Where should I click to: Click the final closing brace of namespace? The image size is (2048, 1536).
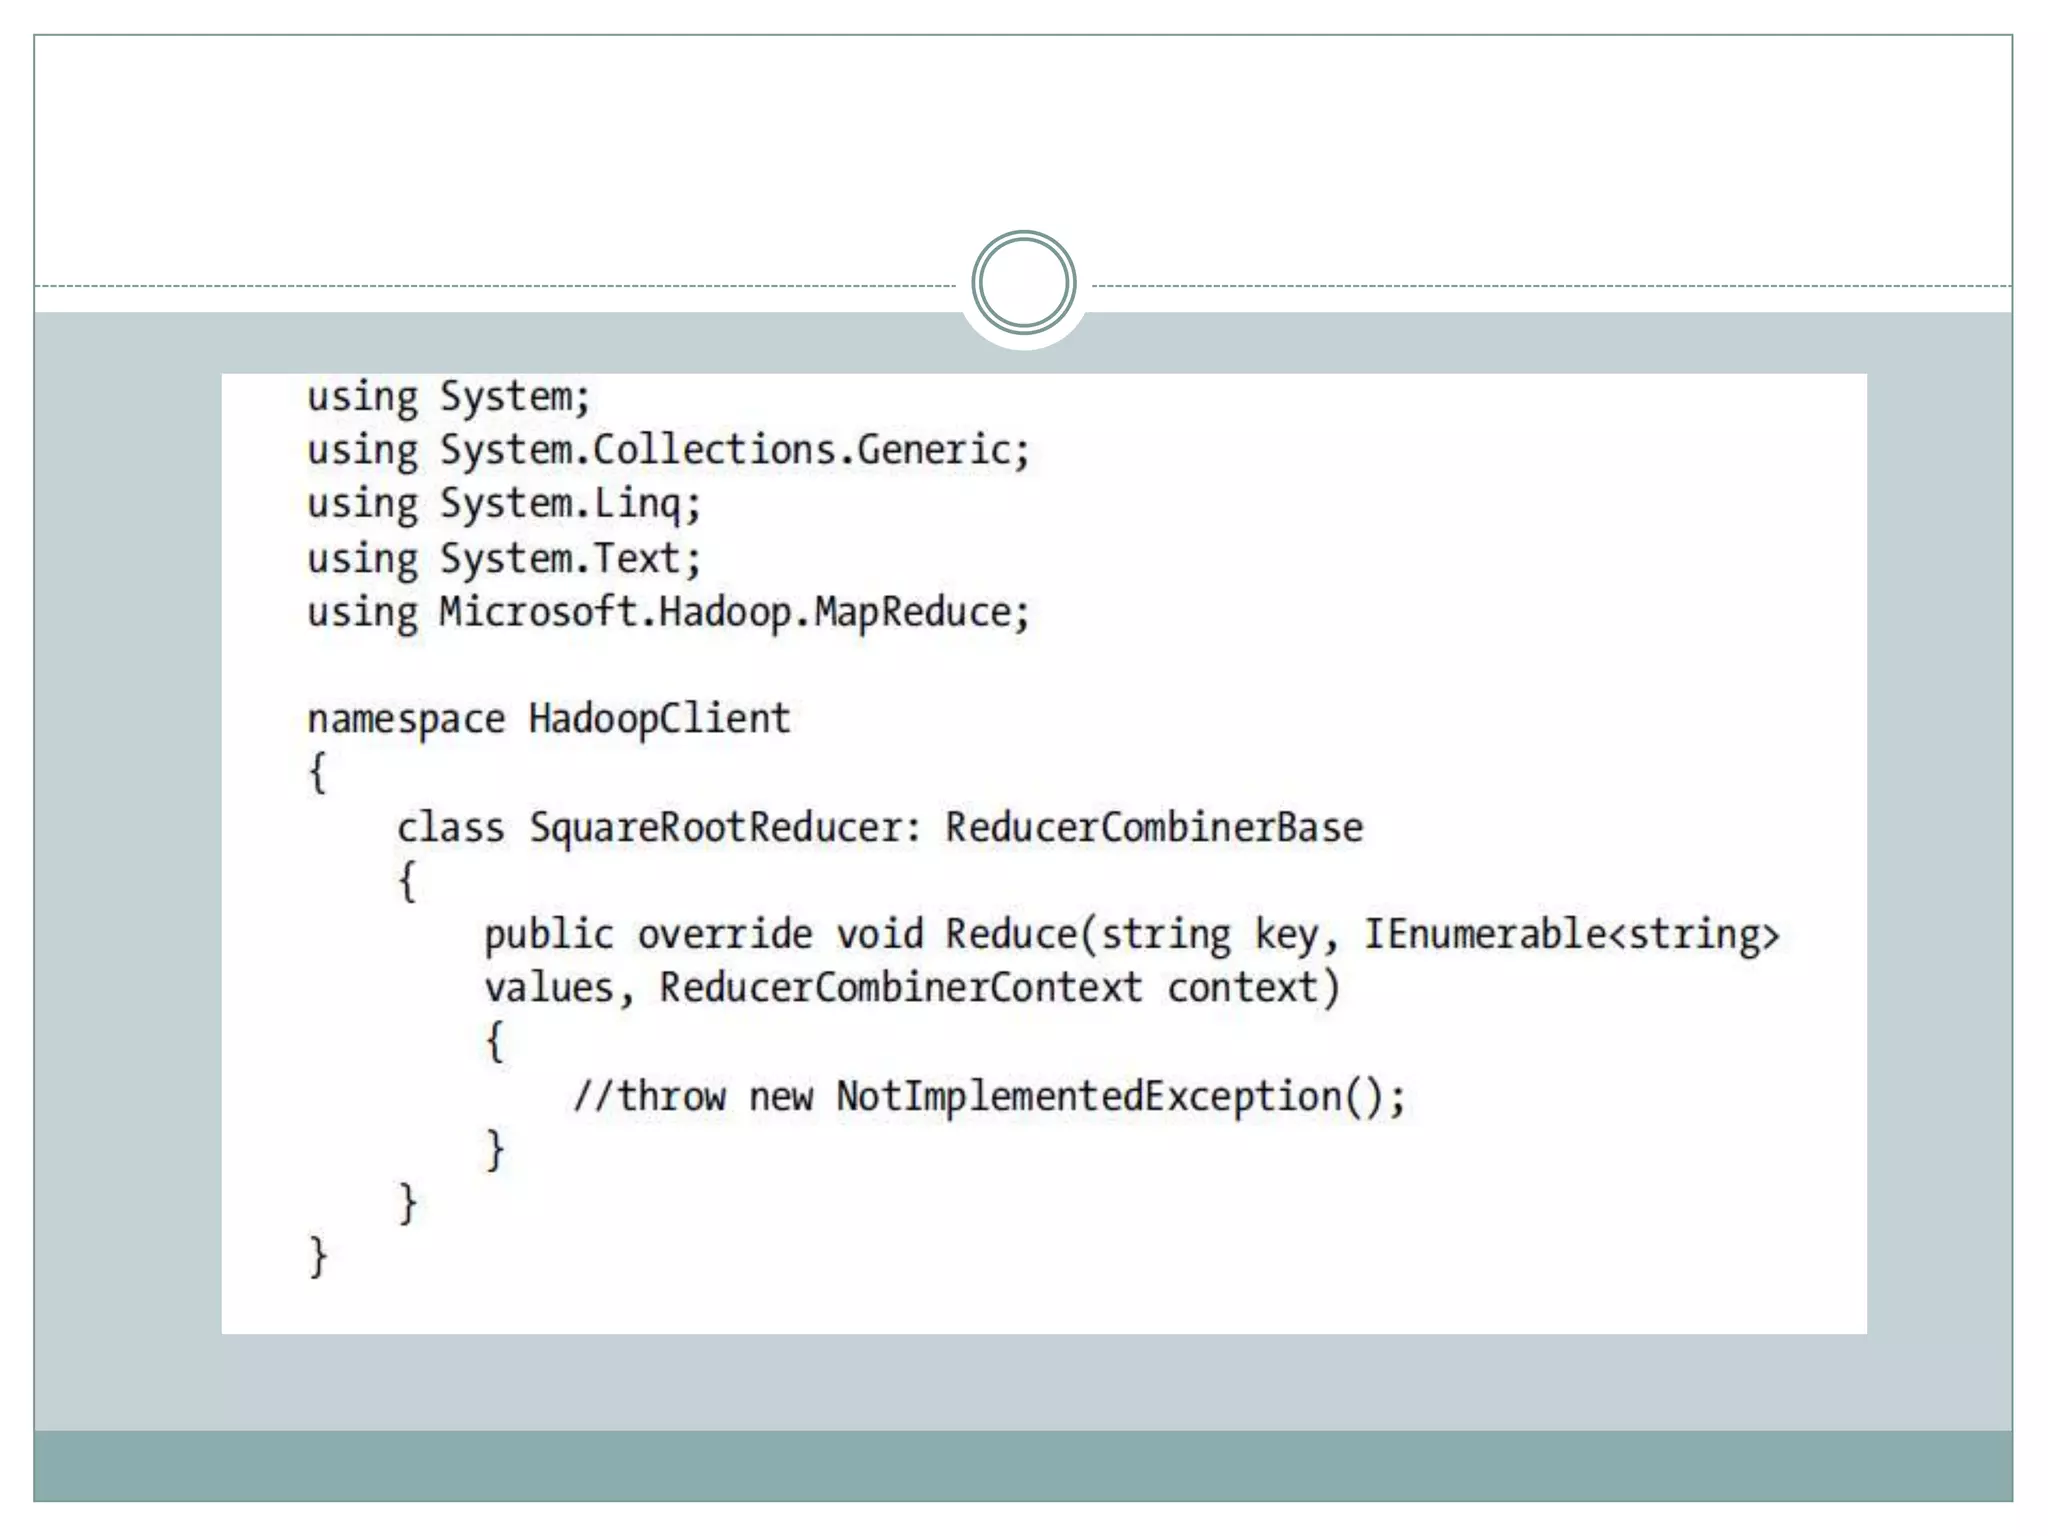pyautogui.click(x=318, y=1257)
